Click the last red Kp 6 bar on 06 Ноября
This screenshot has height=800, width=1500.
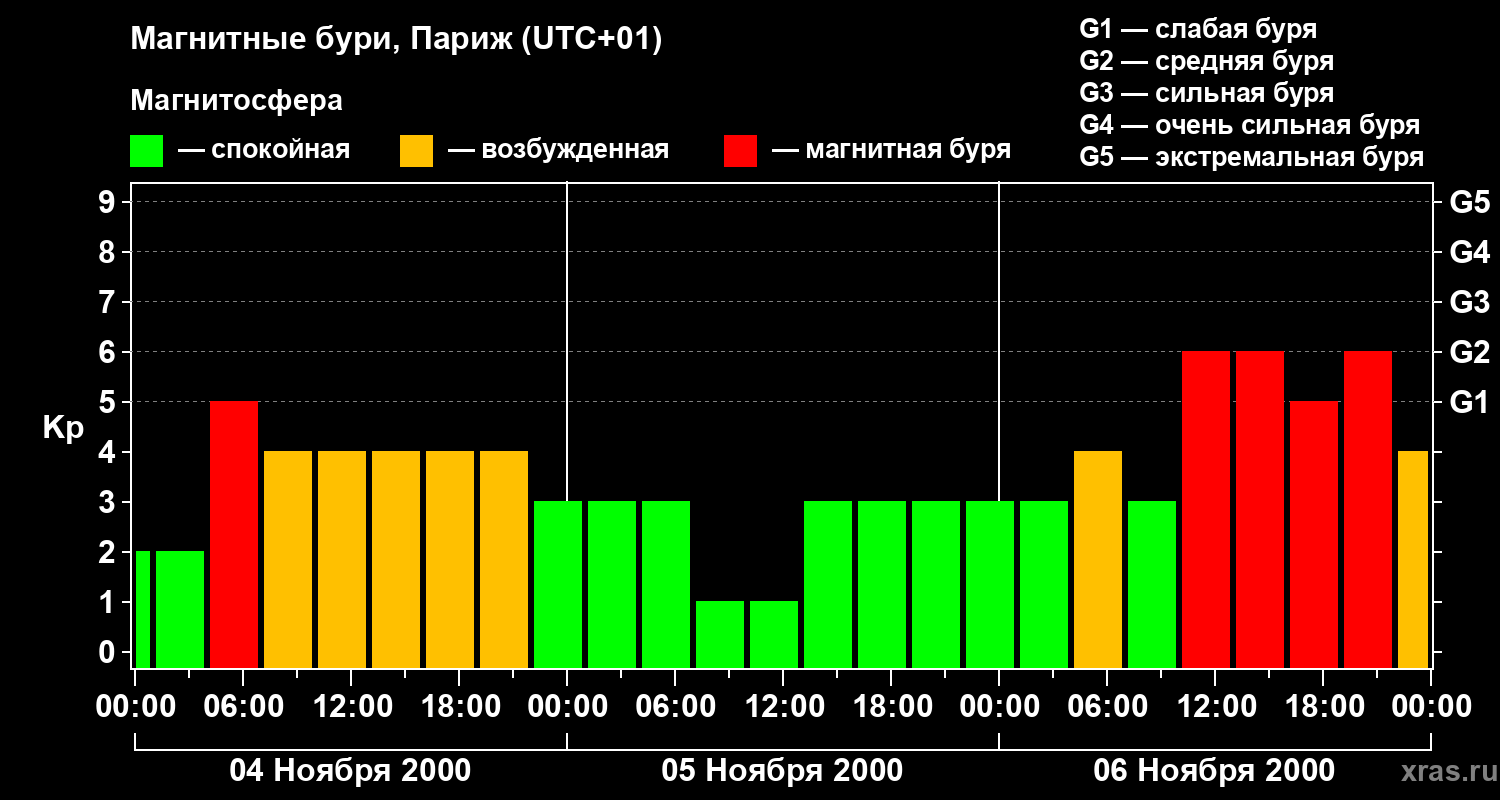point(1368,509)
